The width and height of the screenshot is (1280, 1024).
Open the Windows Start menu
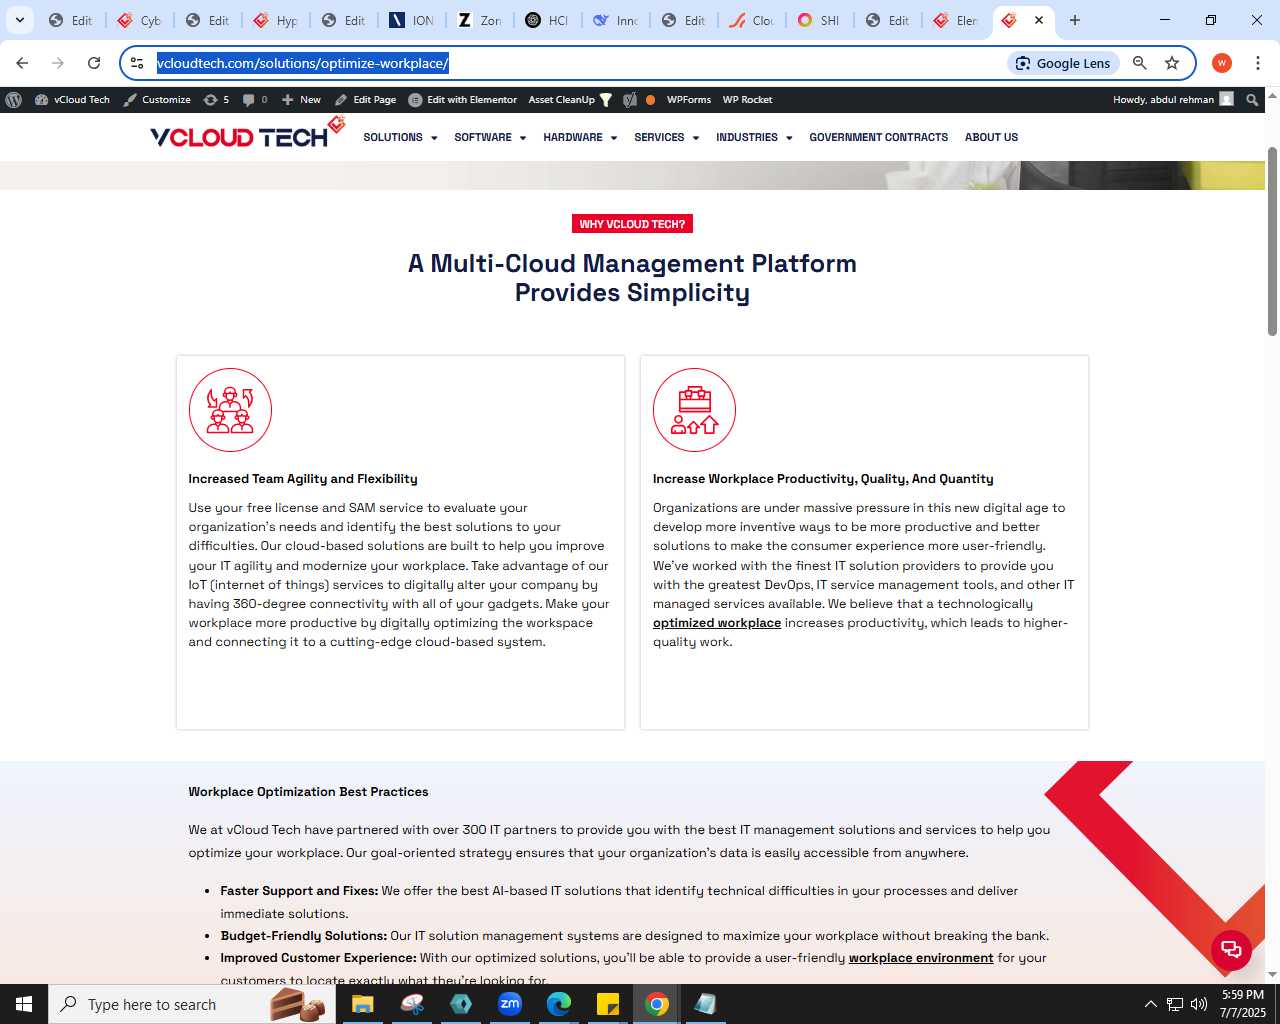tap(24, 1004)
